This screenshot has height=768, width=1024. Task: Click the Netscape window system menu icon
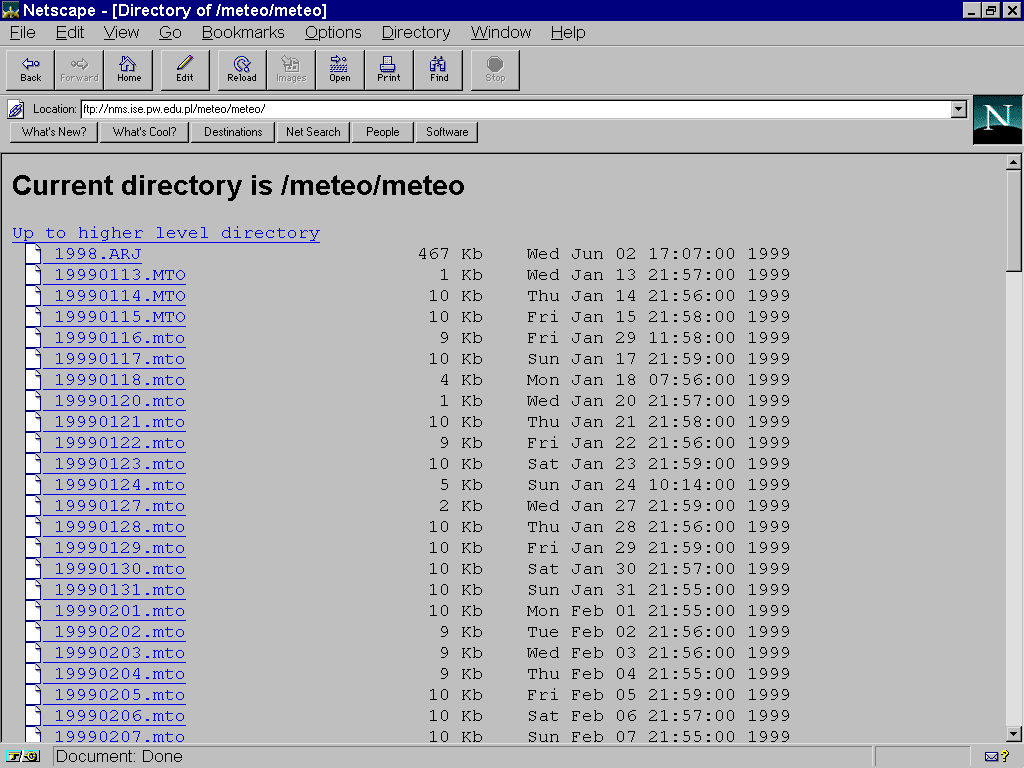tap(10, 10)
